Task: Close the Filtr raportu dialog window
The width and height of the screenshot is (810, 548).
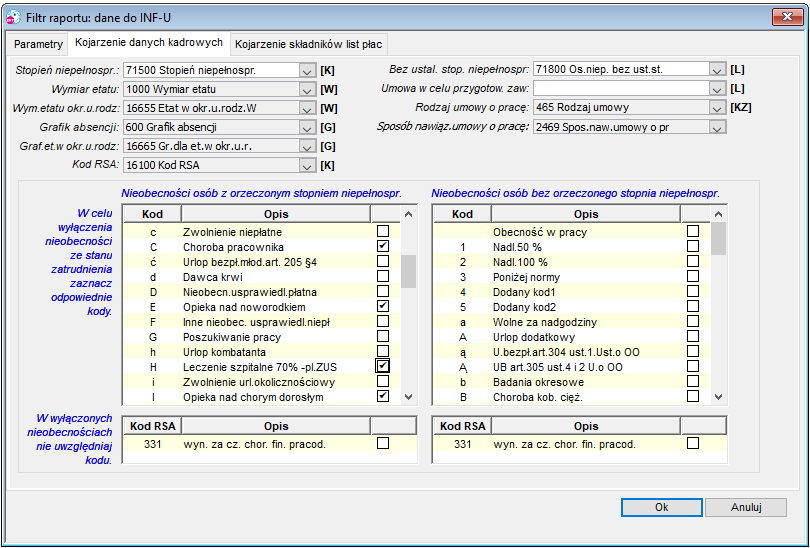Action: (x=787, y=17)
